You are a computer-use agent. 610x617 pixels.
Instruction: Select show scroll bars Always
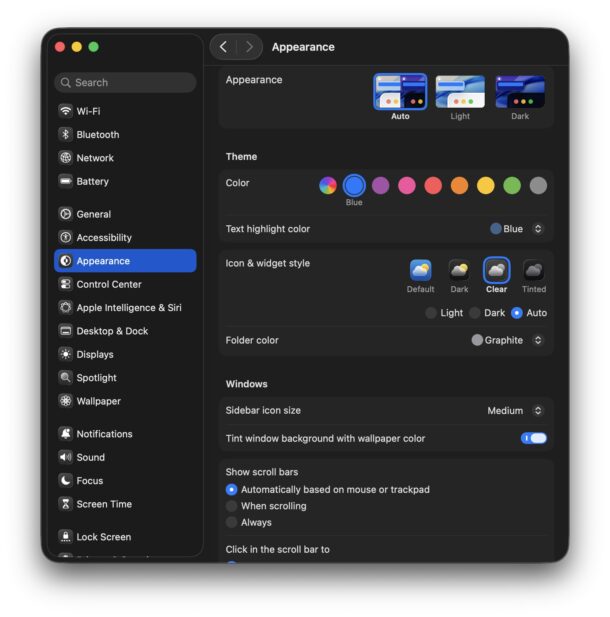tap(231, 523)
